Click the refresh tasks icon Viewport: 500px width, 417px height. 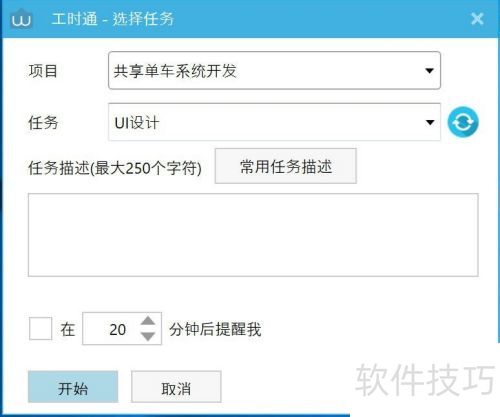tap(463, 122)
